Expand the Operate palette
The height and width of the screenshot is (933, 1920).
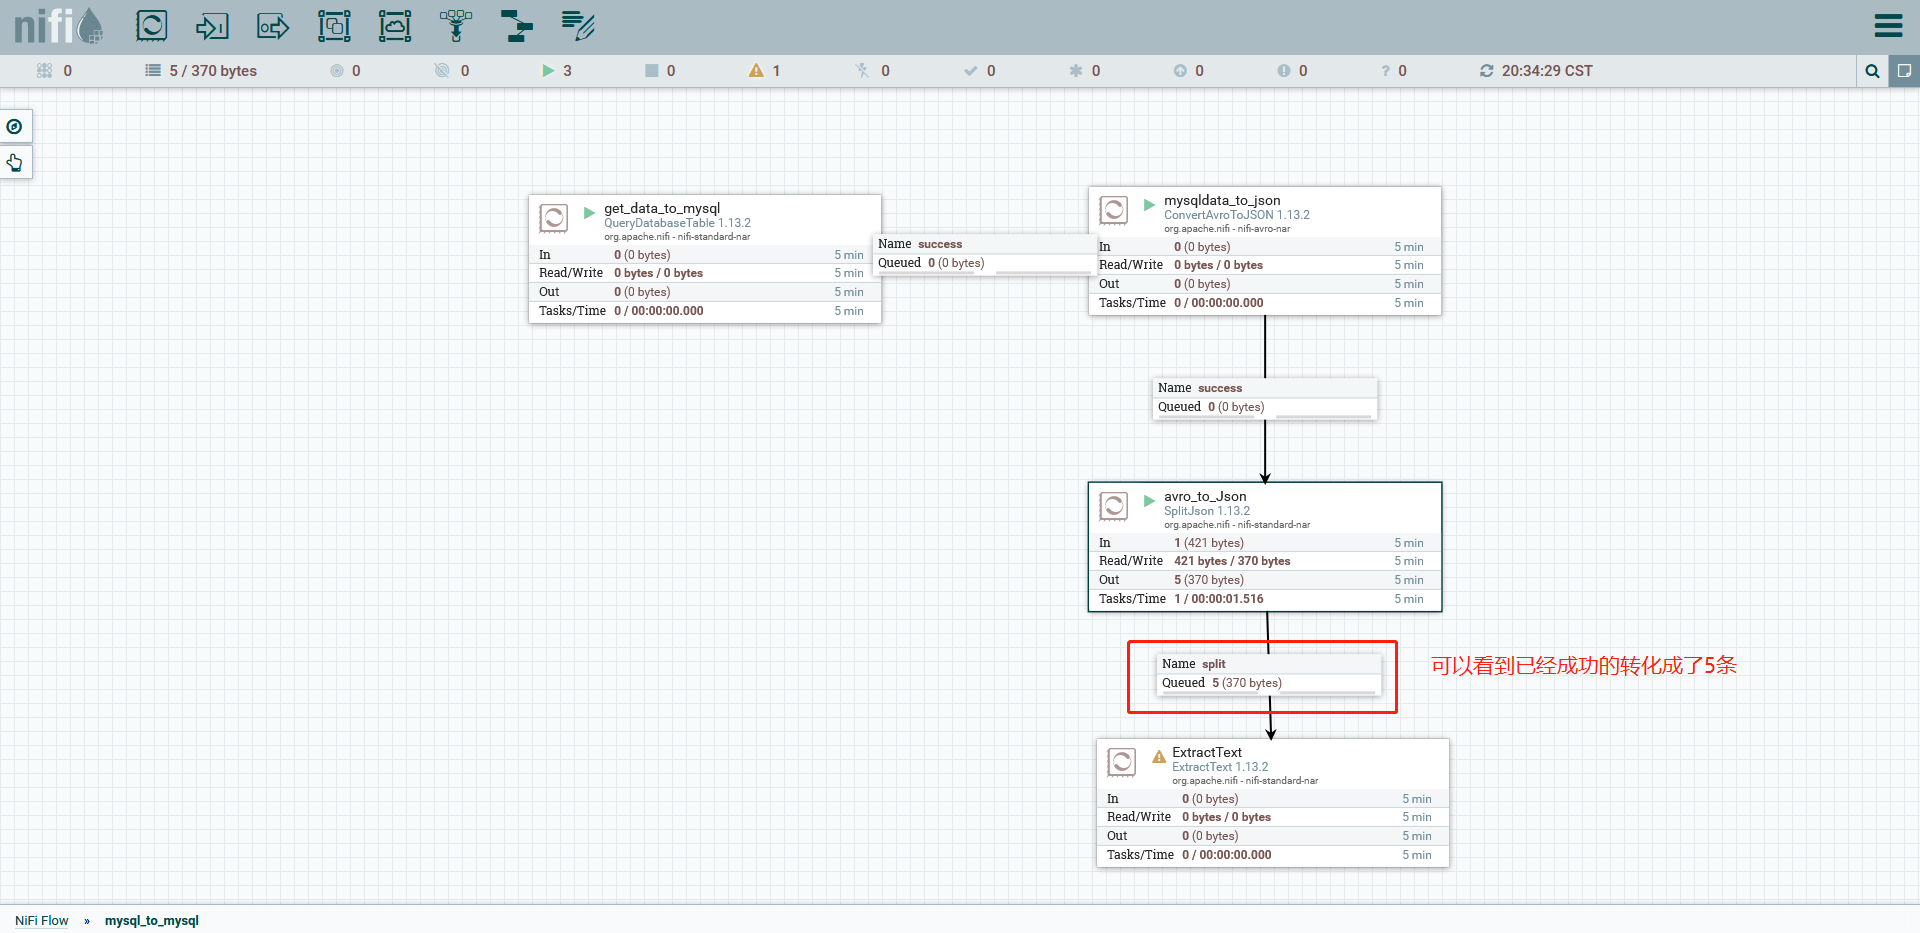(x=15, y=162)
